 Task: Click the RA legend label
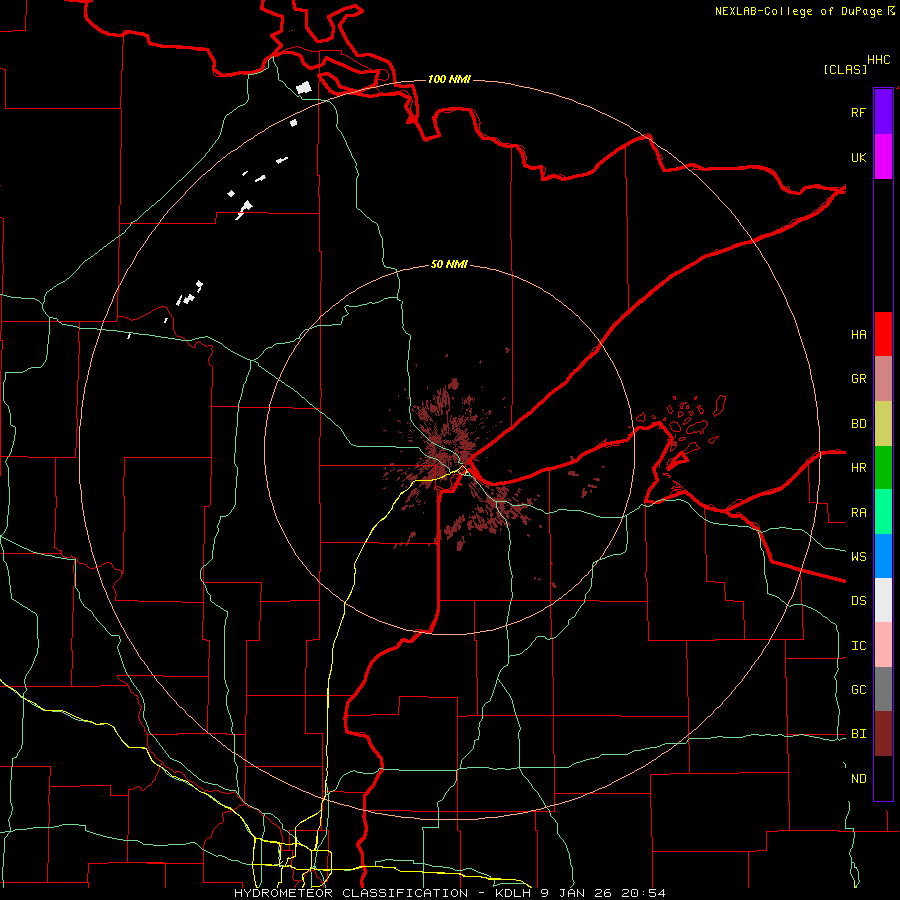coord(858,512)
